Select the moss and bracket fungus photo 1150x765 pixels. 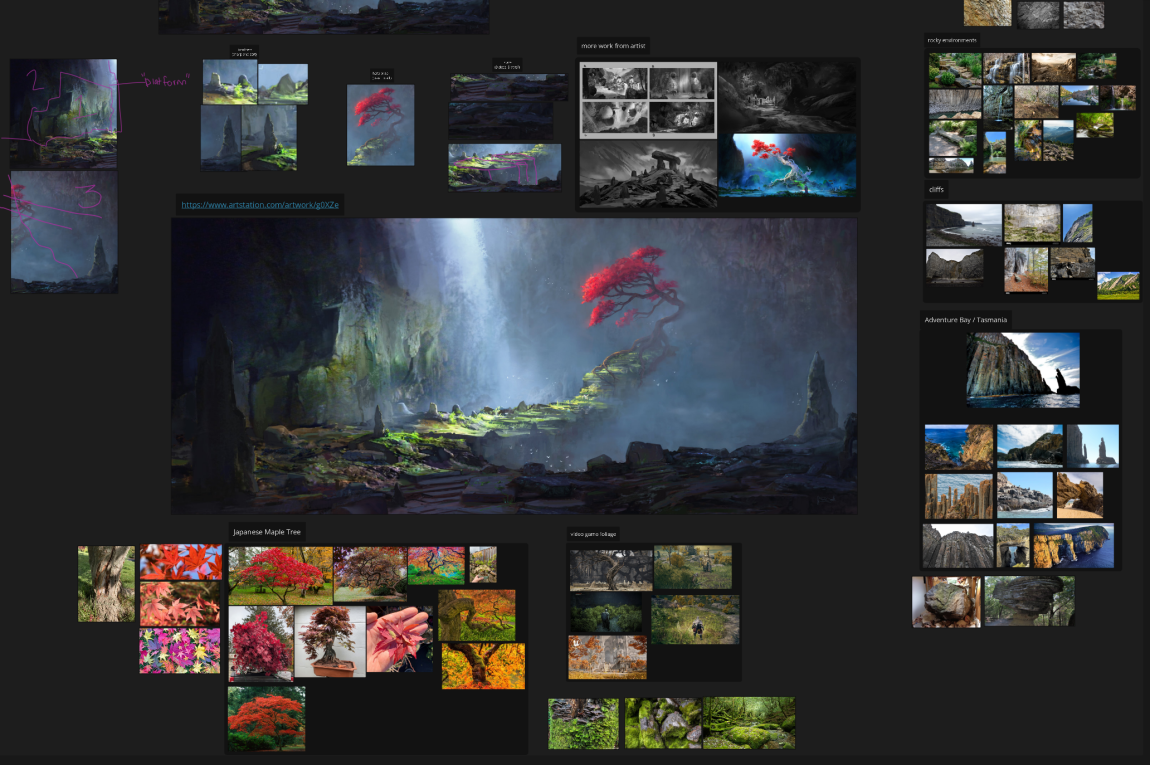click(x=583, y=723)
